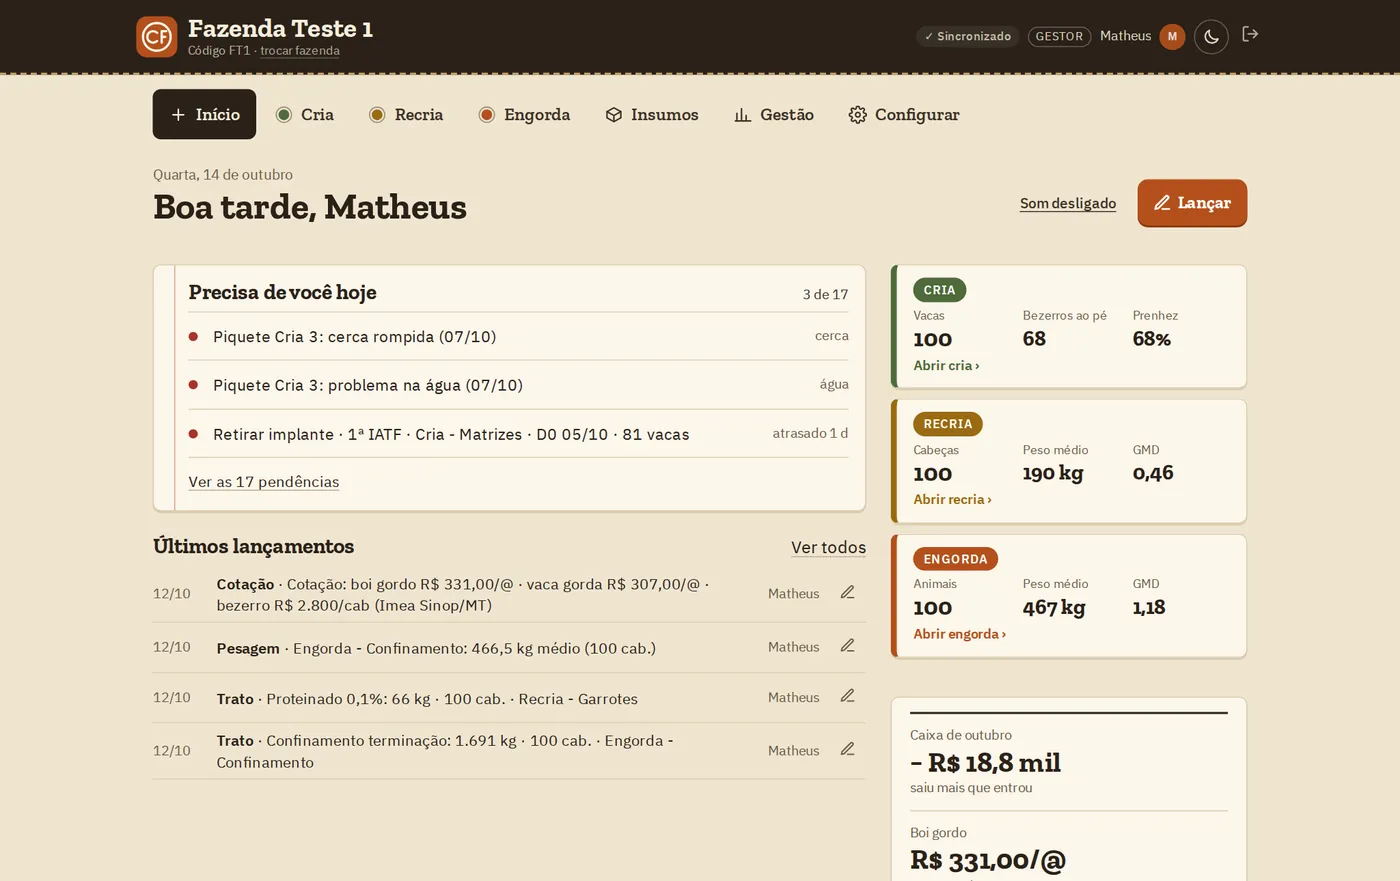This screenshot has height=881, width=1400.
Task: Click the Recria GMD 0,46 value
Action: (x=1153, y=473)
